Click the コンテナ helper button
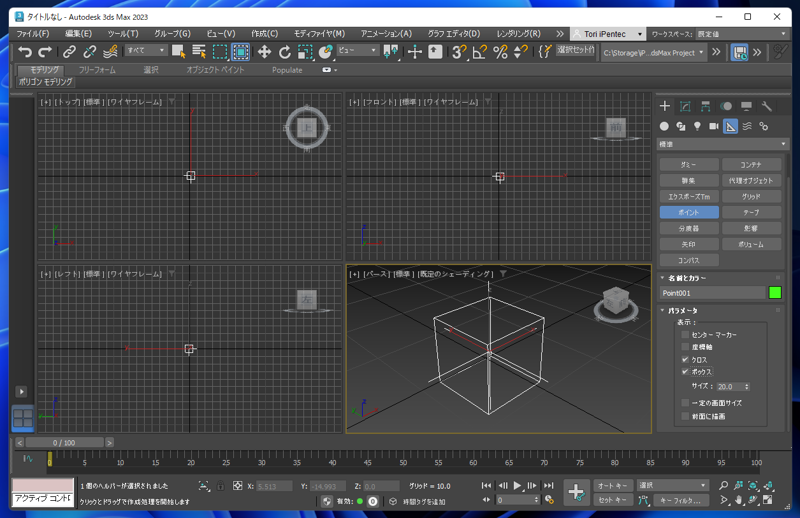The width and height of the screenshot is (800, 518). [x=751, y=164]
